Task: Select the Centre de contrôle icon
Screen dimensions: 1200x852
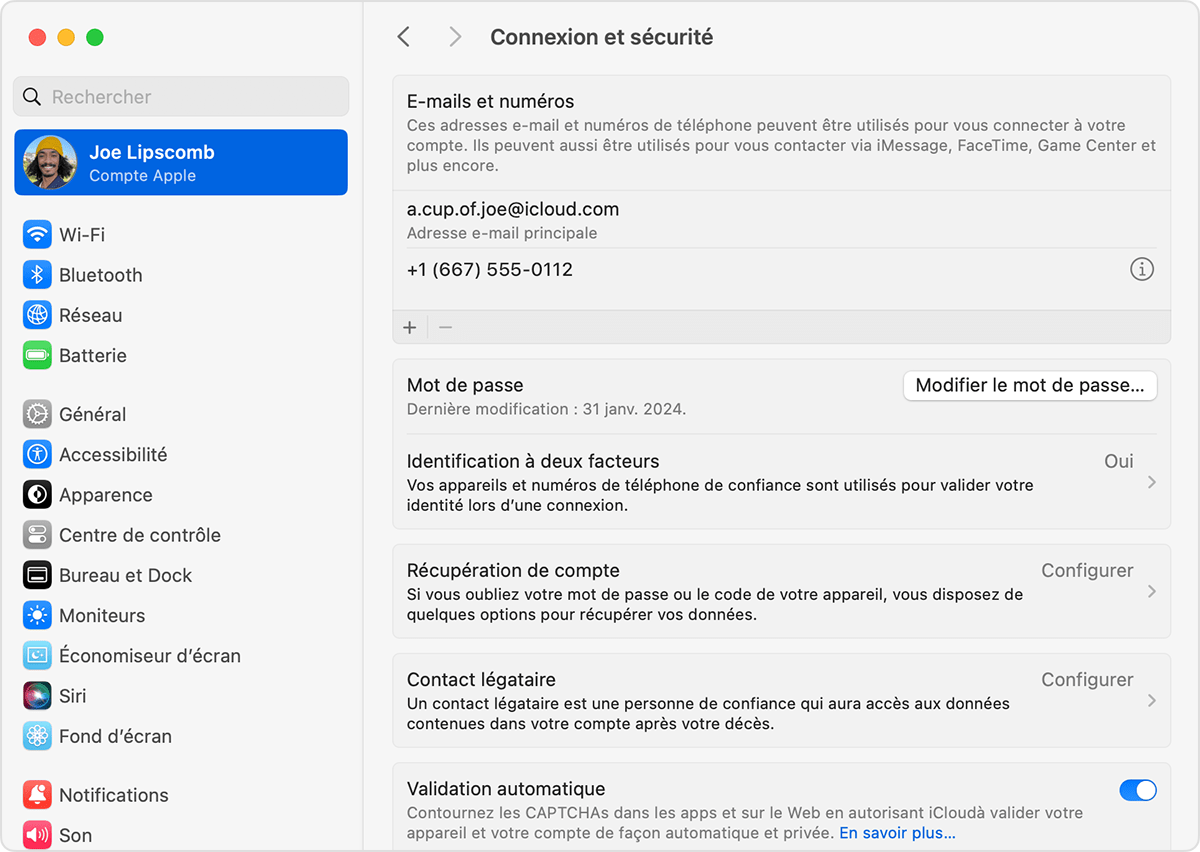Action: 37,535
